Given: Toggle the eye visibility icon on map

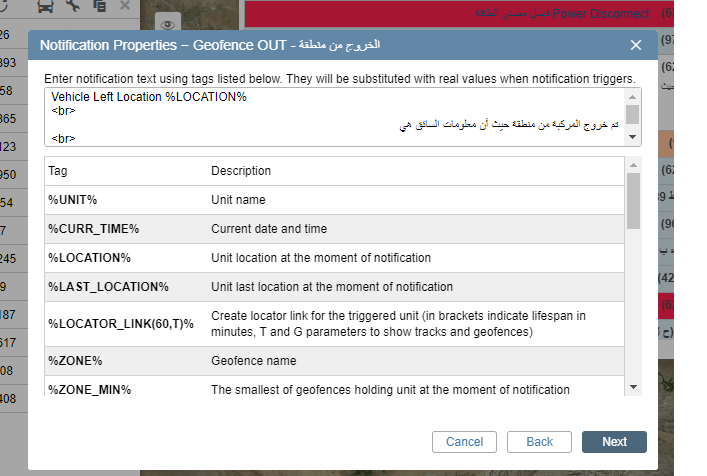Looking at the screenshot, I should pos(167,24).
